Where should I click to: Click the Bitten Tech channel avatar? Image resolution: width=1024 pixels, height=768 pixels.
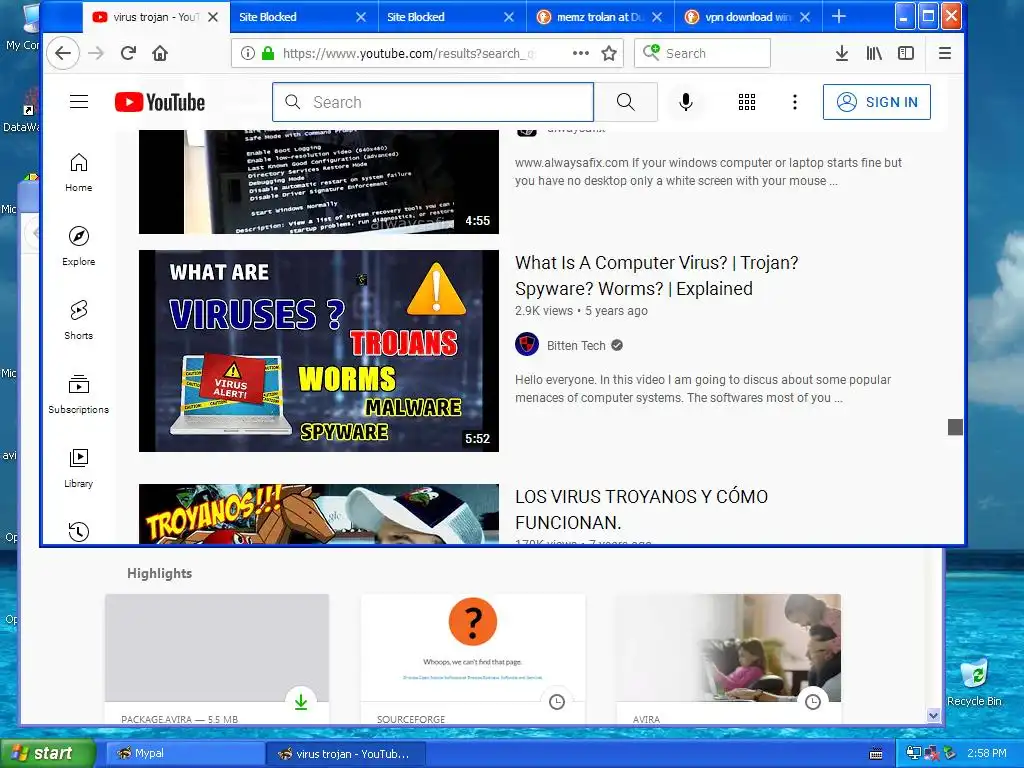(527, 345)
